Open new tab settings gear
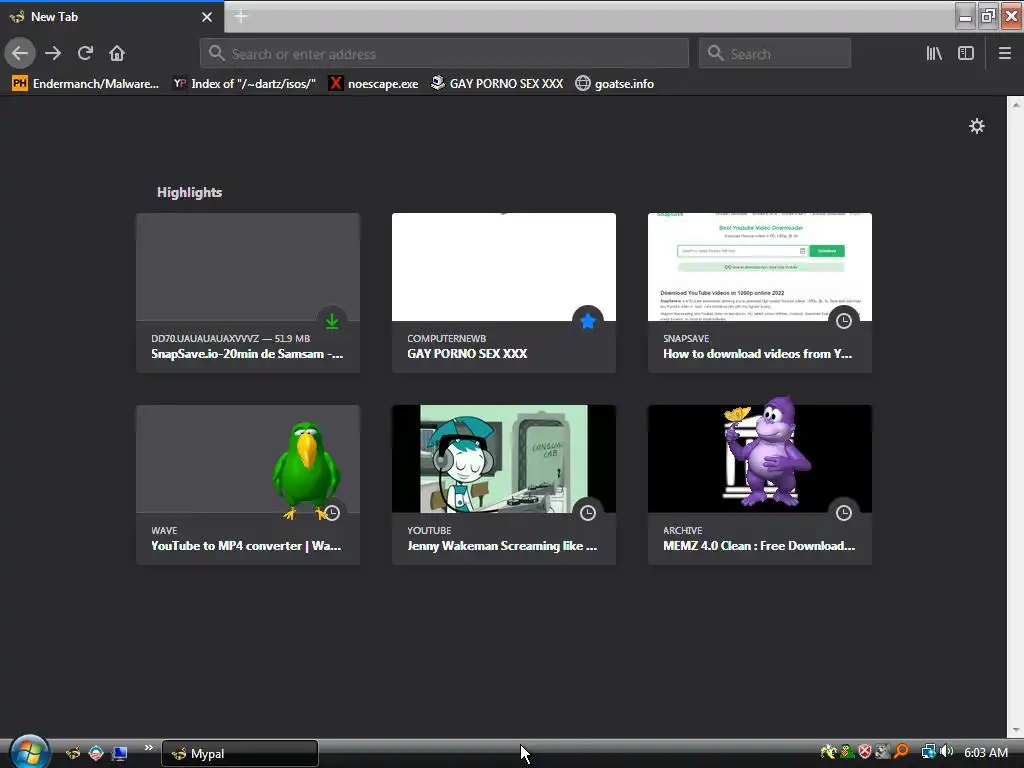The height and width of the screenshot is (768, 1024). 976,126
